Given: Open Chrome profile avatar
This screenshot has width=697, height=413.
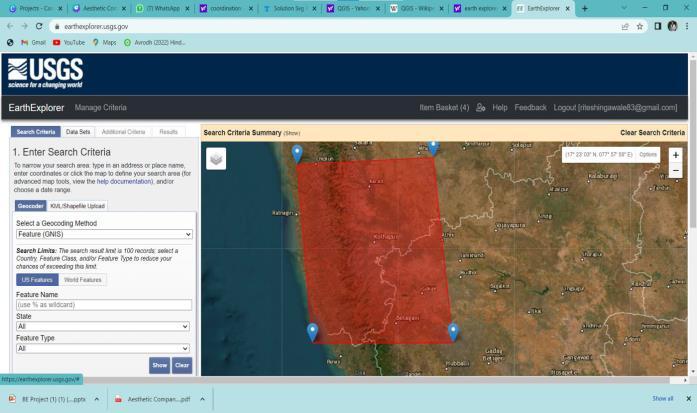Looking at the screenshot, I should pyautogui.click(x=673, y=26).
